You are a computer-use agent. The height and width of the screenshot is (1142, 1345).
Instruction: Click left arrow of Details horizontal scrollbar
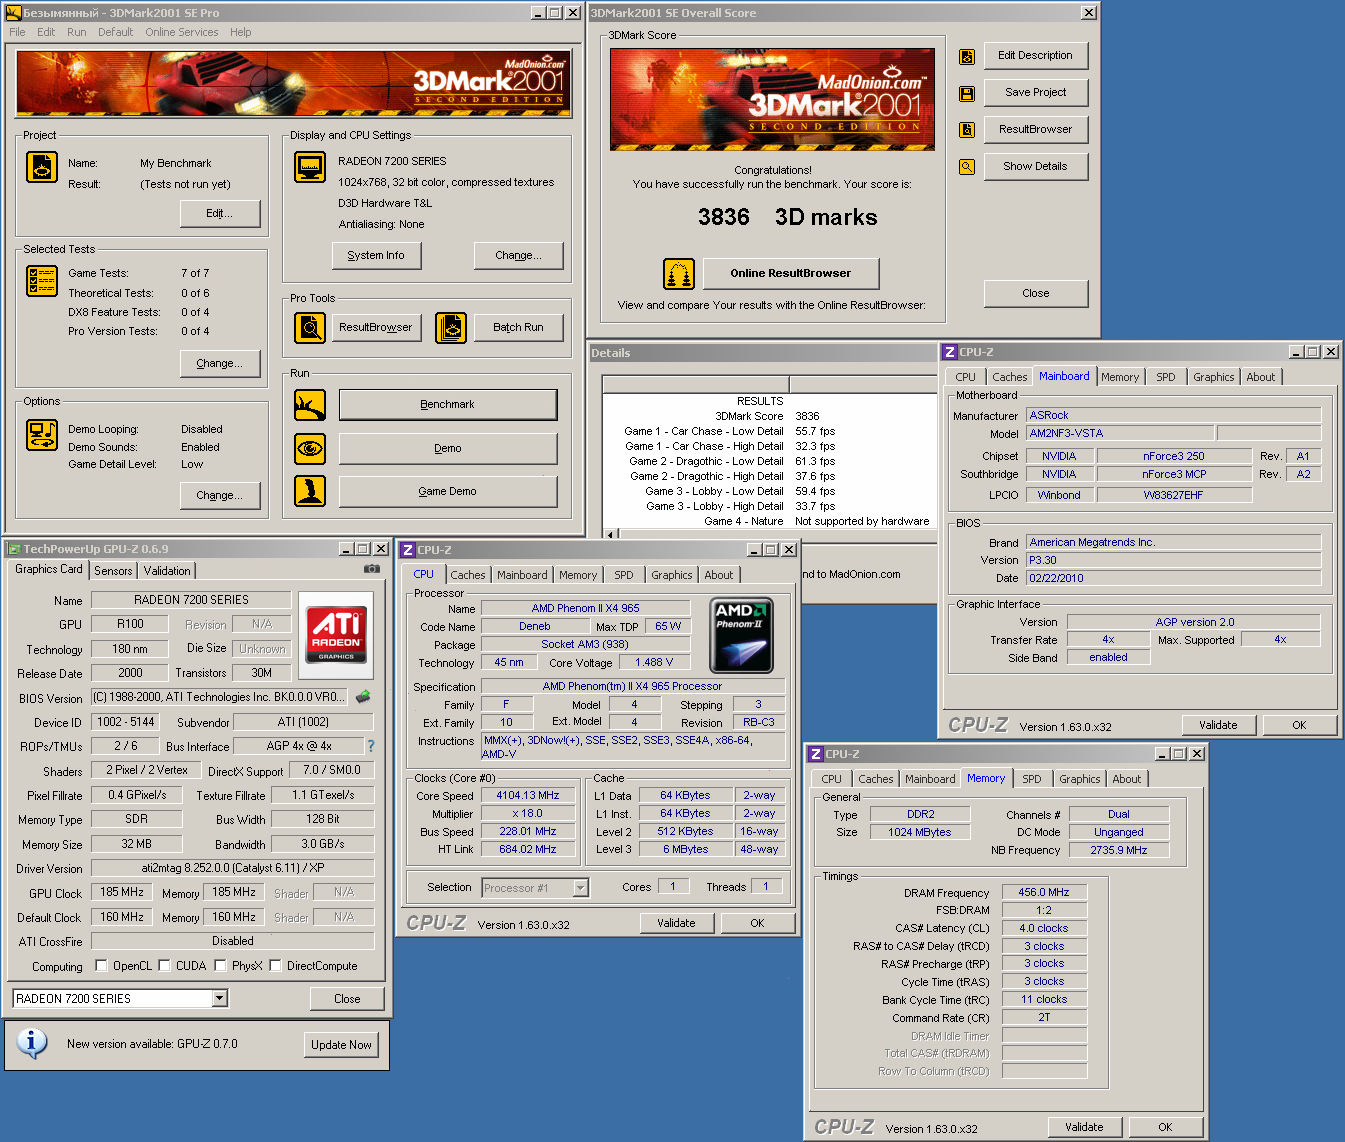[x=610, y=534]
